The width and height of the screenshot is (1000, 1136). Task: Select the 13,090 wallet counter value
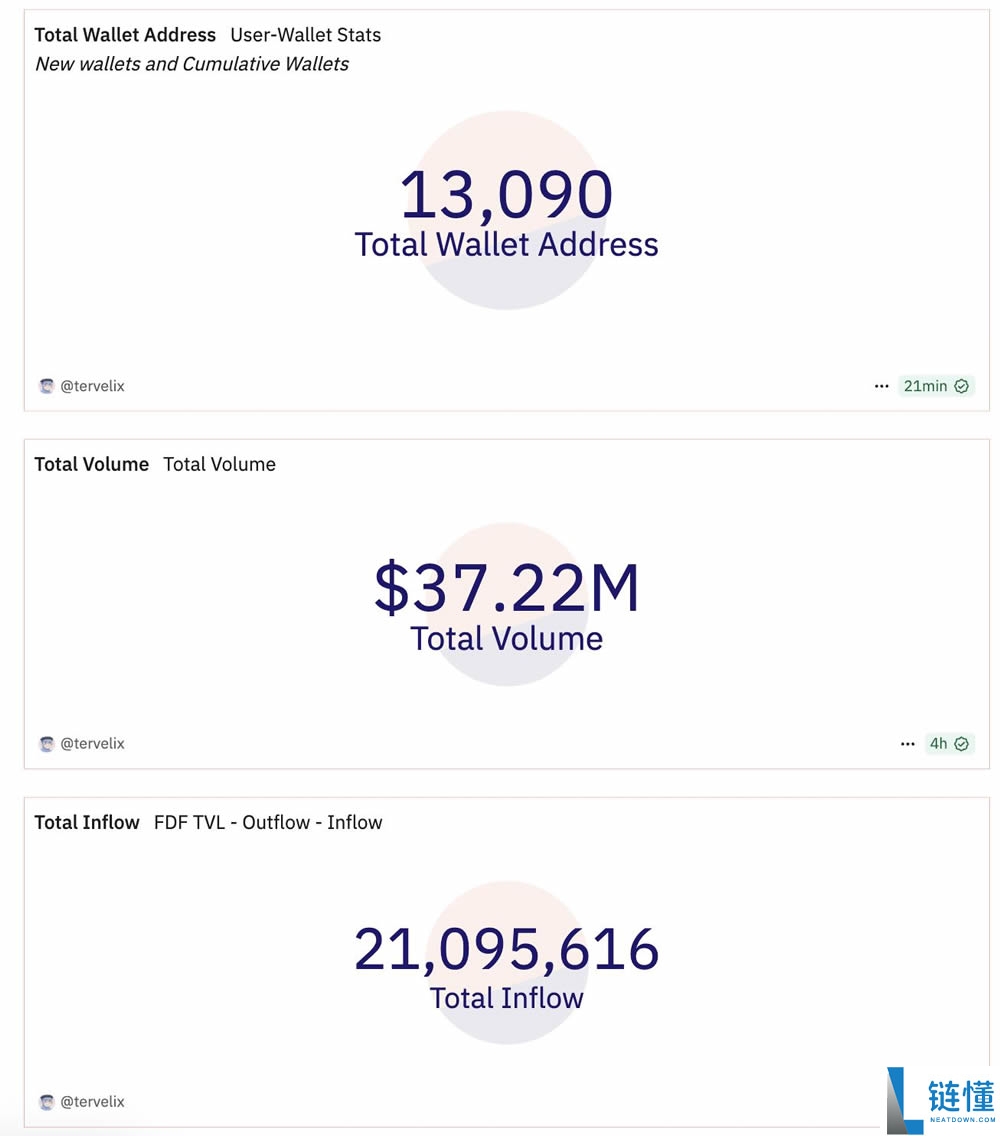click(506, 195)
